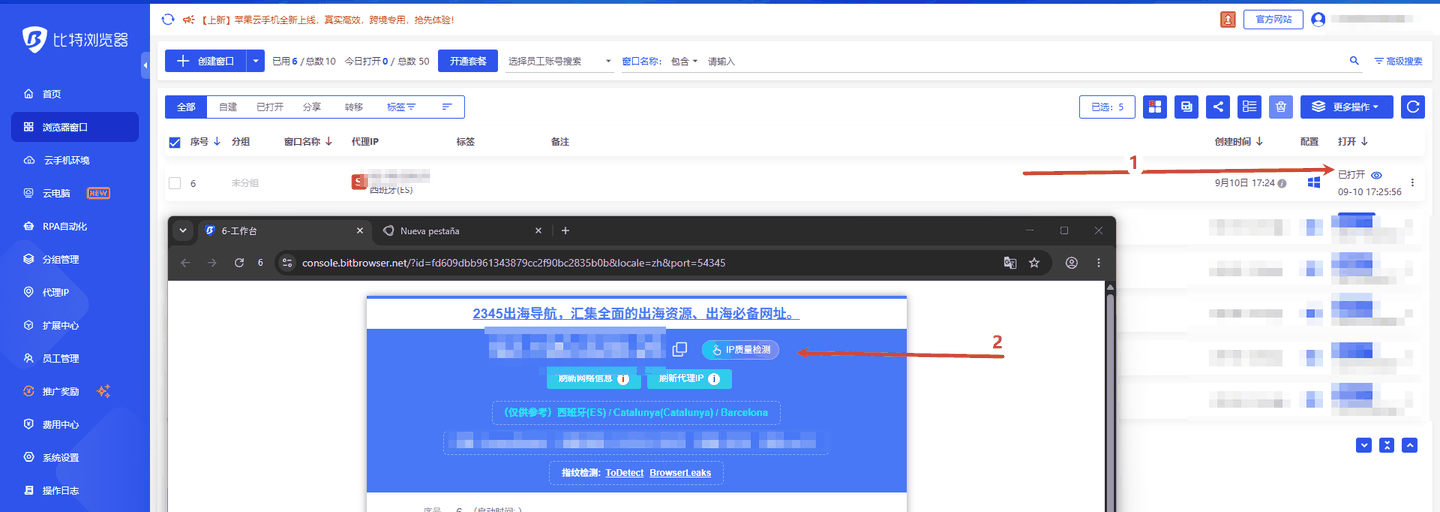Click the 开通套餐 button
This screenshot has height=512, width=1440.
point(468,61)
